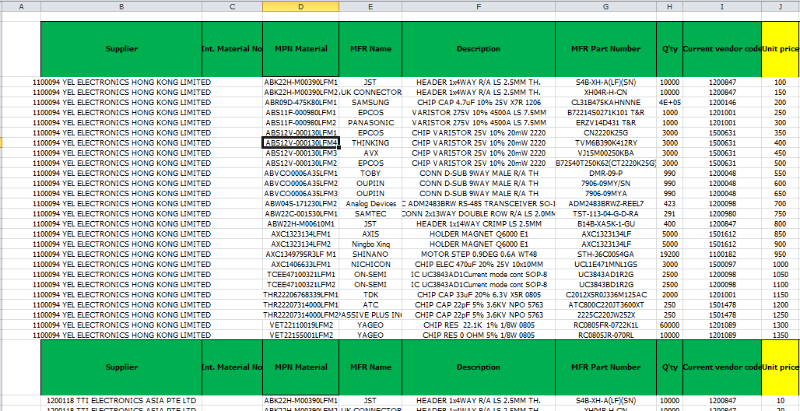Click the PANASONIC manufacturer cell
Image resolution: width=800 pixels, height=411 pixels.
tap(371, 121)
